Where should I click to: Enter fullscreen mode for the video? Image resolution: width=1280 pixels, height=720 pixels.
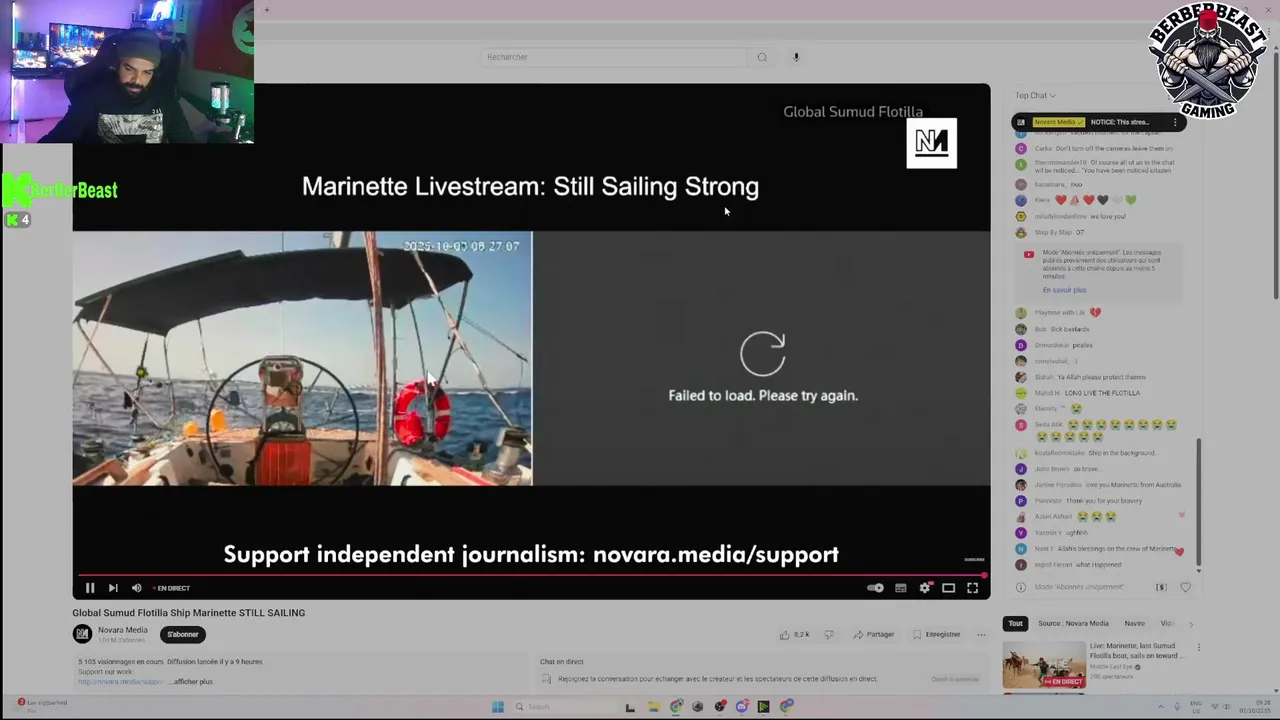click(x=972, y=588)
